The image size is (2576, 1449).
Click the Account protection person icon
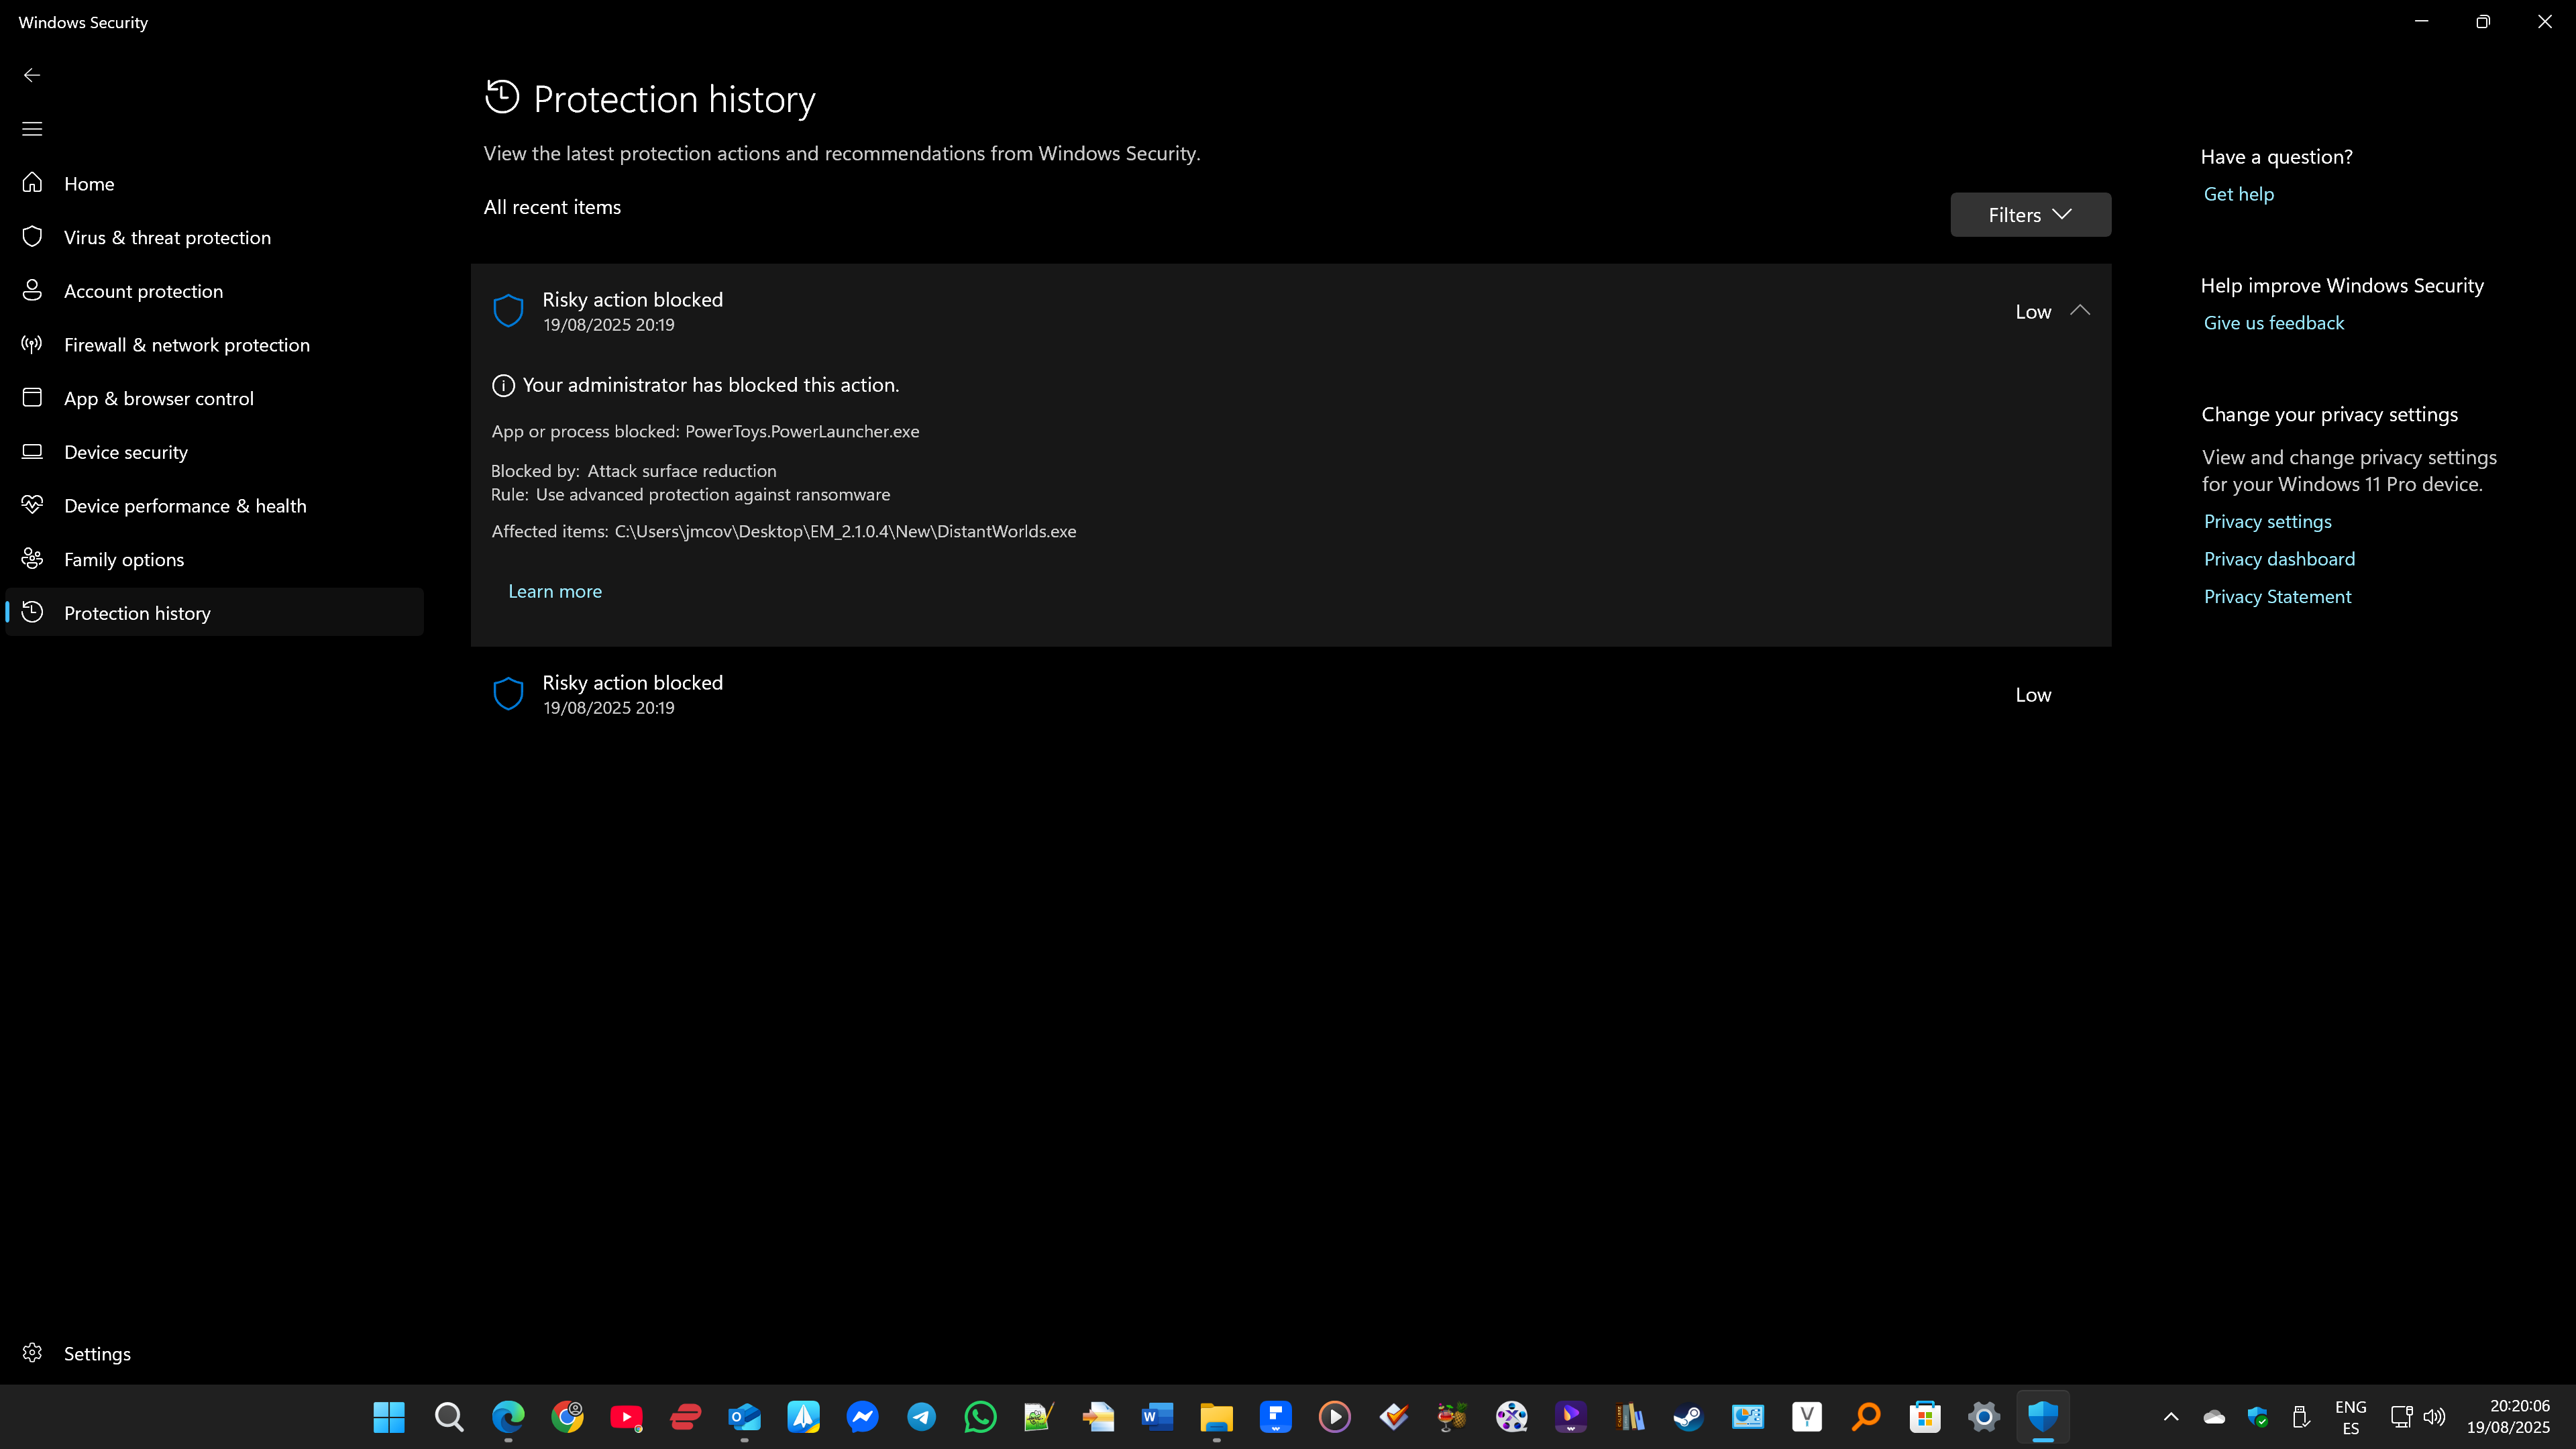[x=32, y=290]
